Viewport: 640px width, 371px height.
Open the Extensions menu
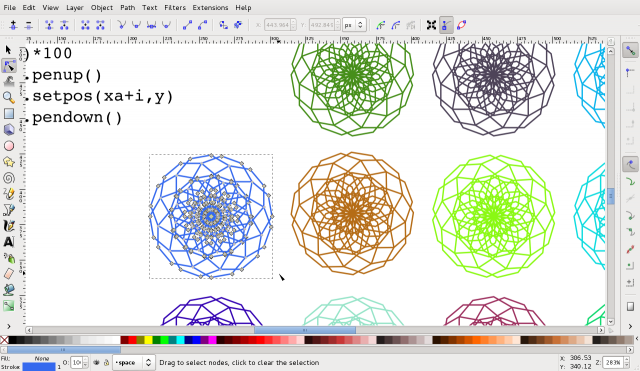pos(210,7)
